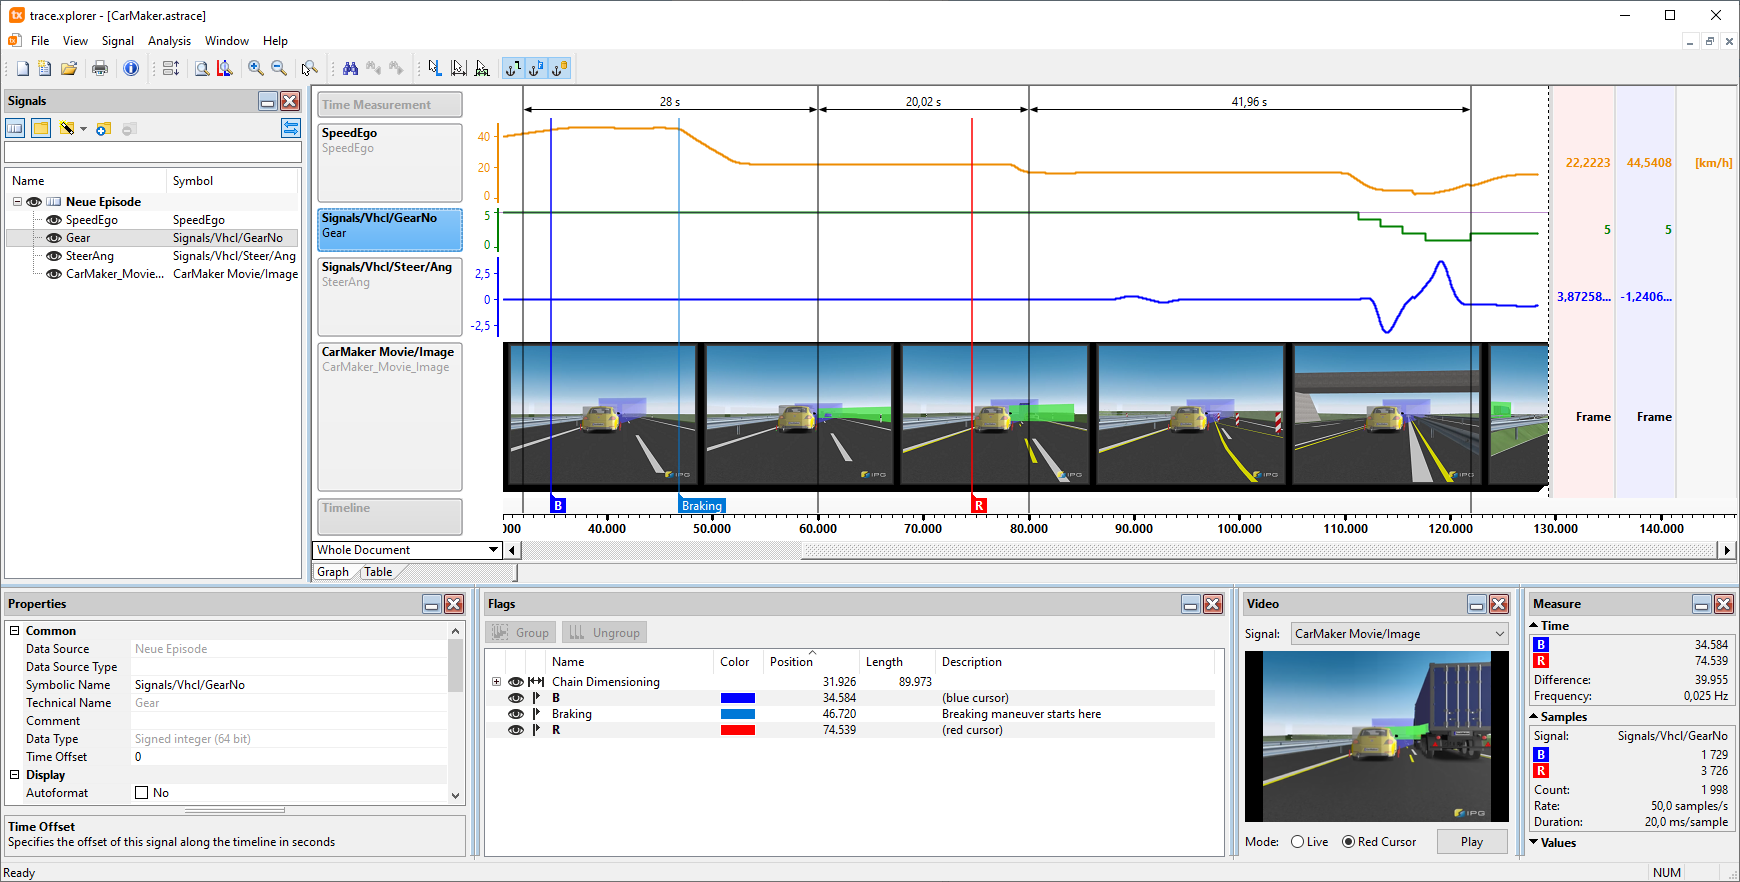Collapse the Common properties section

(x=14, y=631)
